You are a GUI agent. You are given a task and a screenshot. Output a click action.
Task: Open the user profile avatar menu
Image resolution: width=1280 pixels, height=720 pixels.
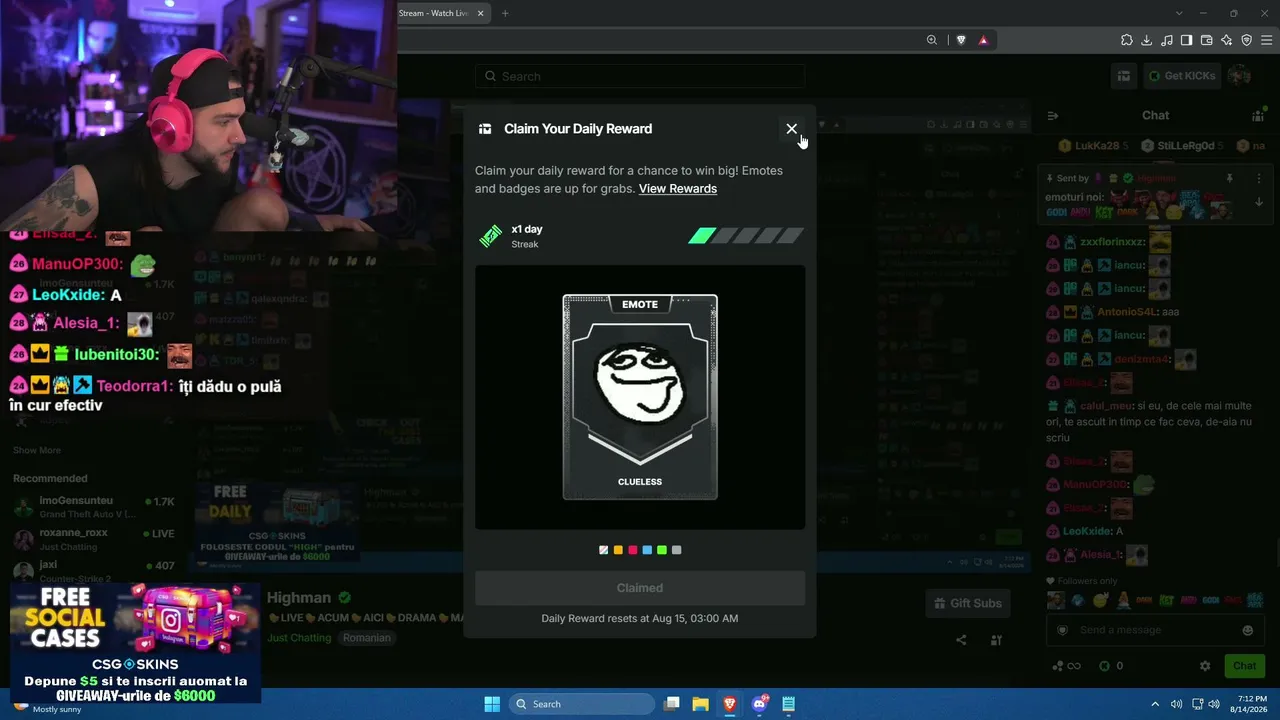click(1239, 76)
